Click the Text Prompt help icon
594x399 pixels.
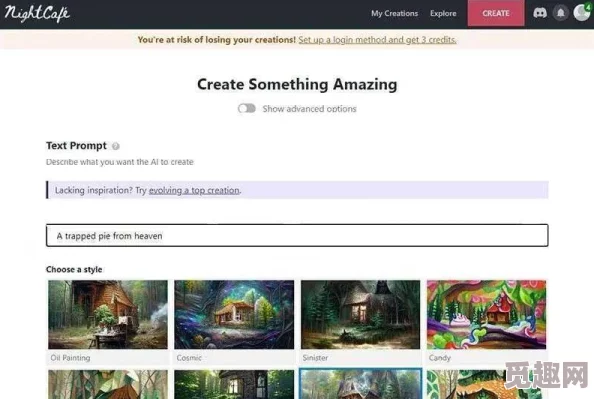116,146
